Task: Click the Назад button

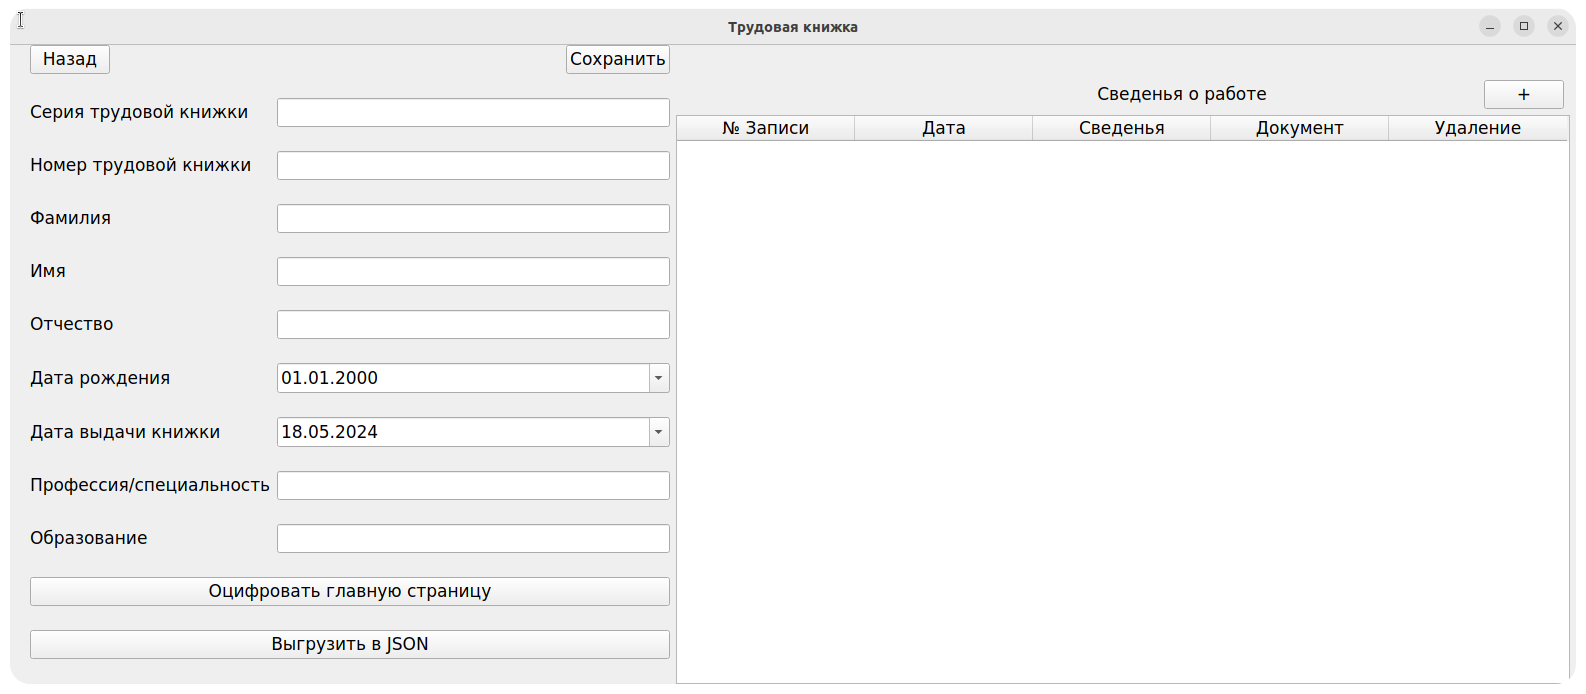Action: [x=70, y=59]
